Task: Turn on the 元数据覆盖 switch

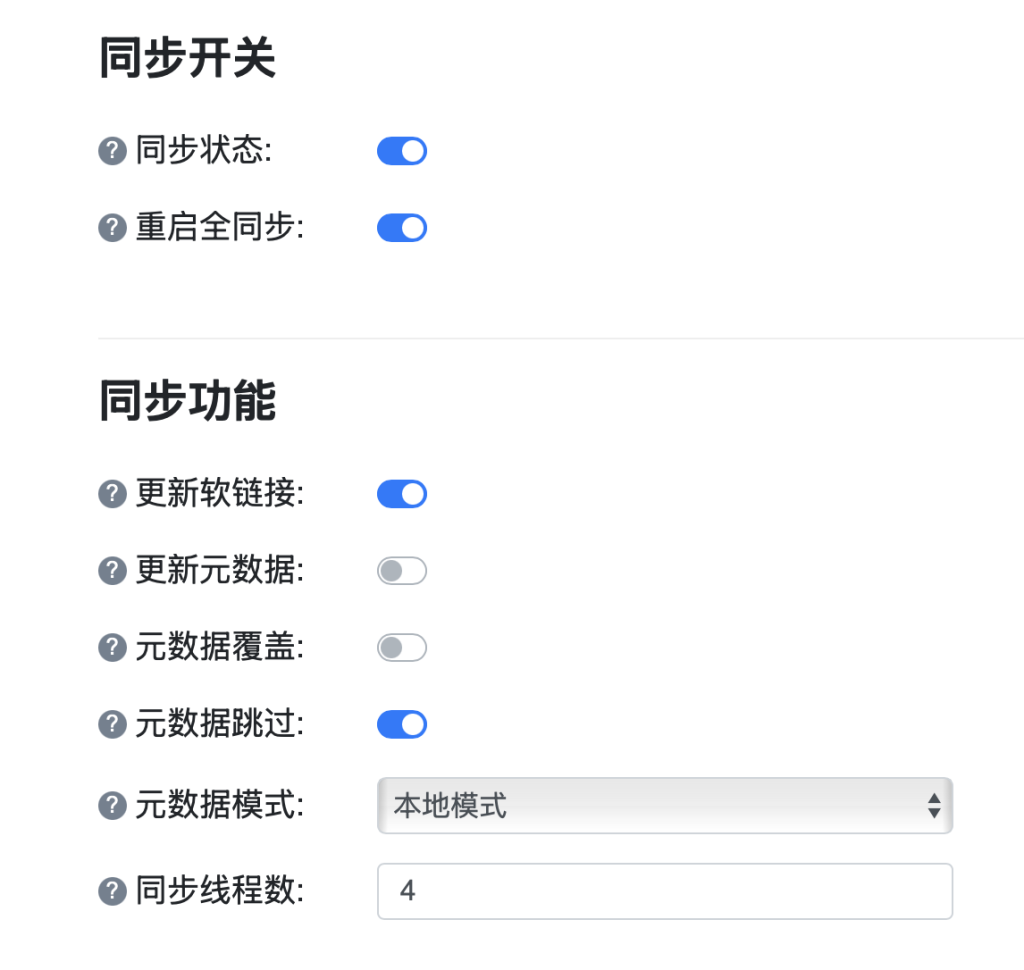Action: (402, 647)
